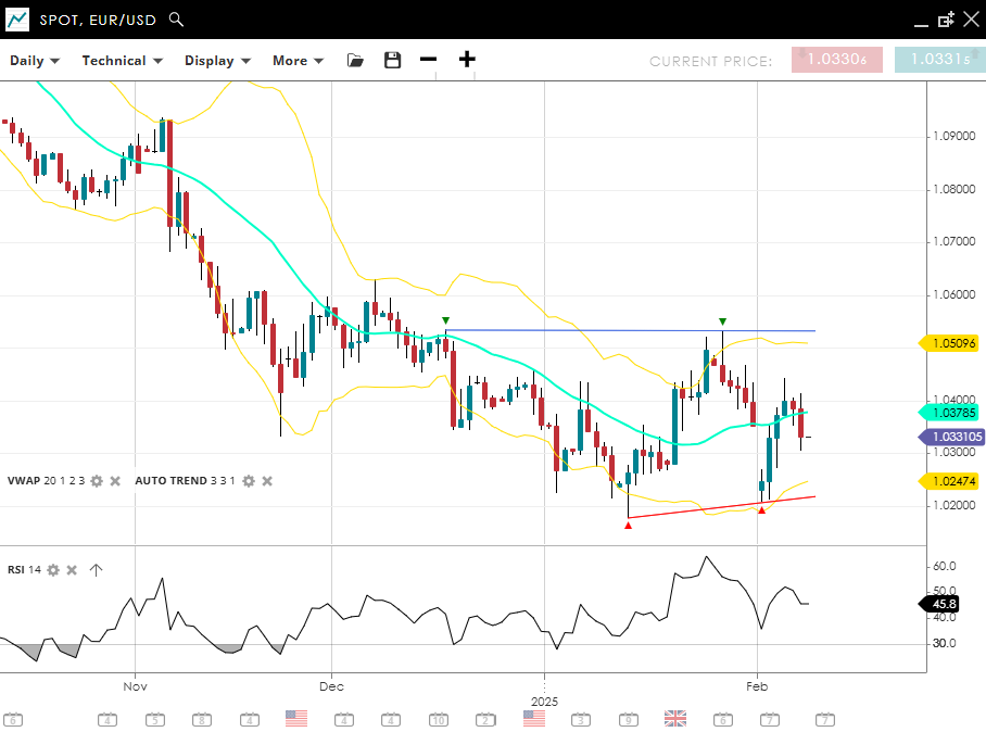Move RSI panel up with arrow

96,570
